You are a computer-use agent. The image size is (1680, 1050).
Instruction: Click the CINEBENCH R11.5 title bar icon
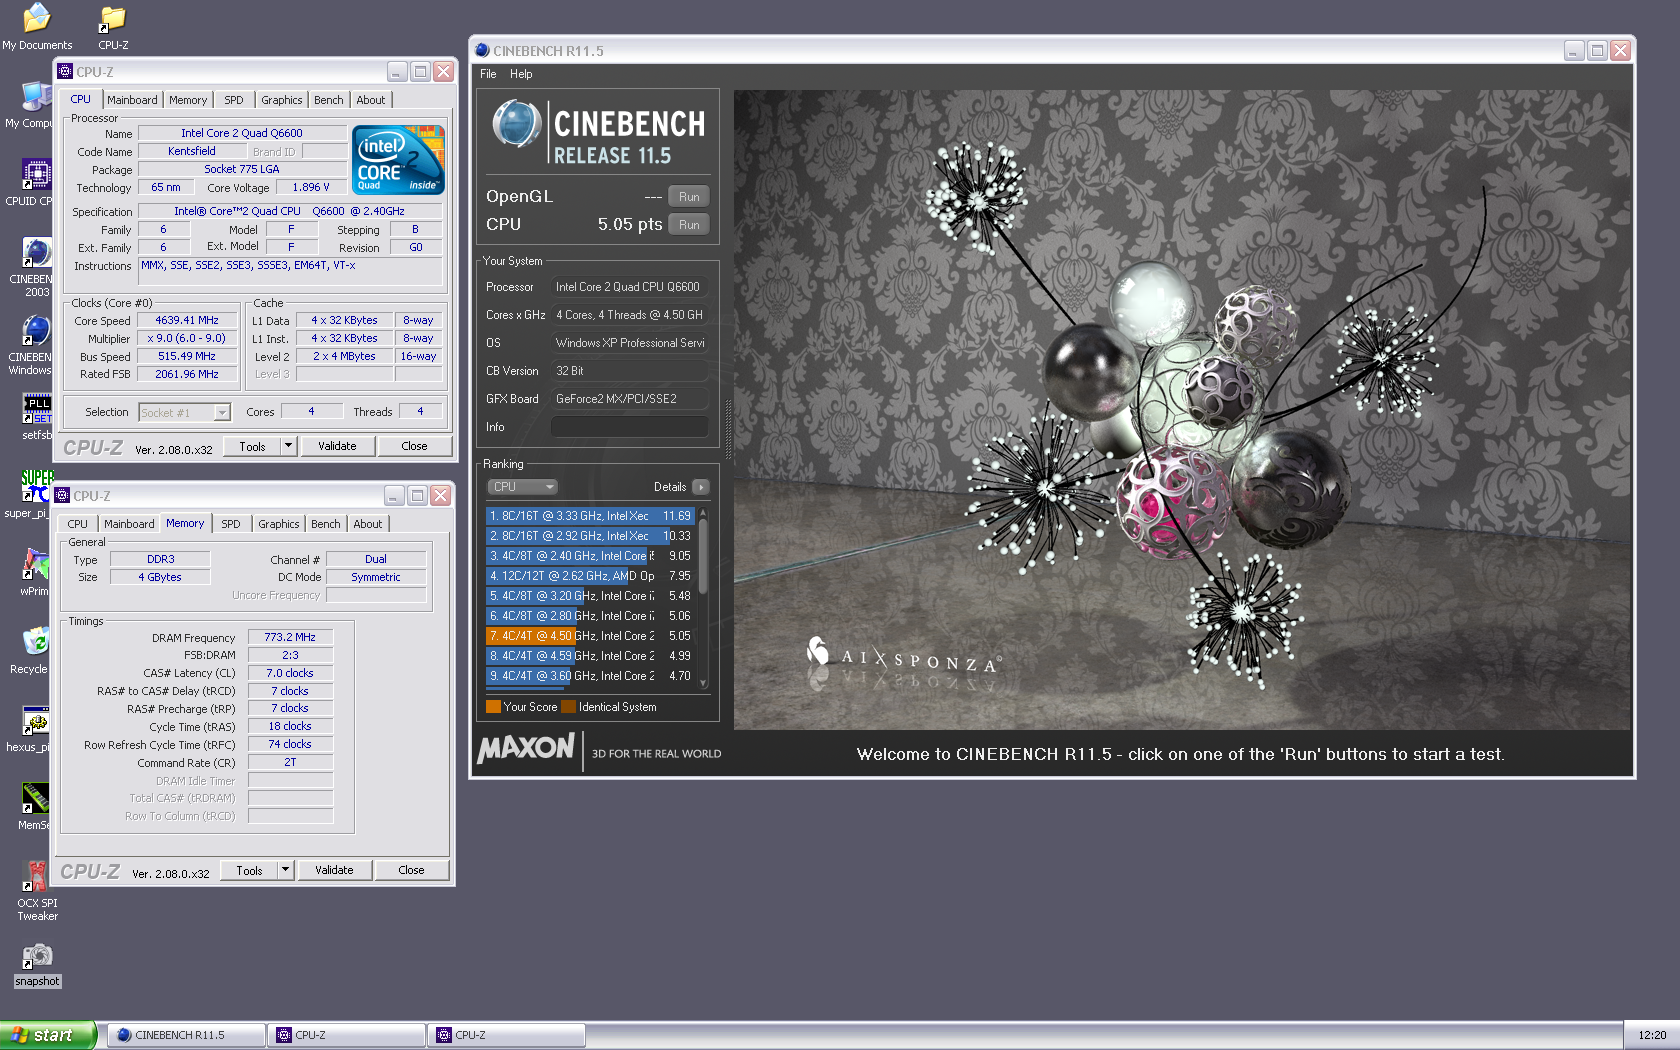click(482, 50)
